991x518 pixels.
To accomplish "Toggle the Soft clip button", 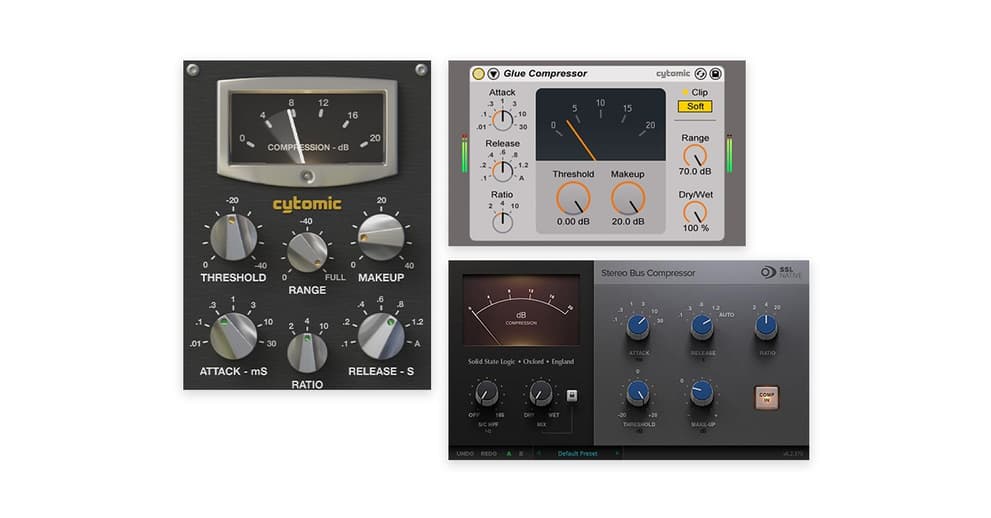I will pyautogui.click(x=695, y=106).
